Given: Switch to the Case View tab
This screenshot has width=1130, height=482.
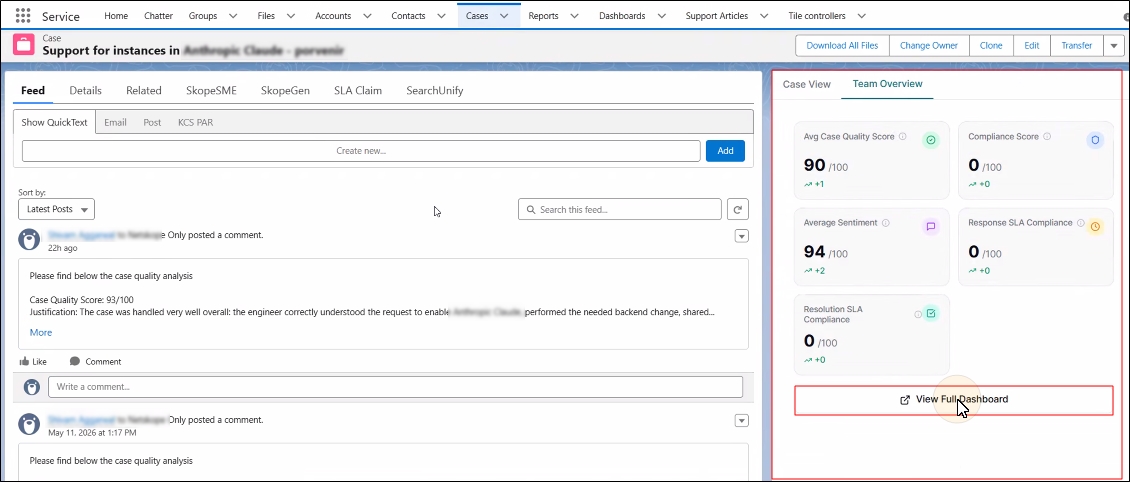Looking at the screenshot, I should click(x=806, y=84).
